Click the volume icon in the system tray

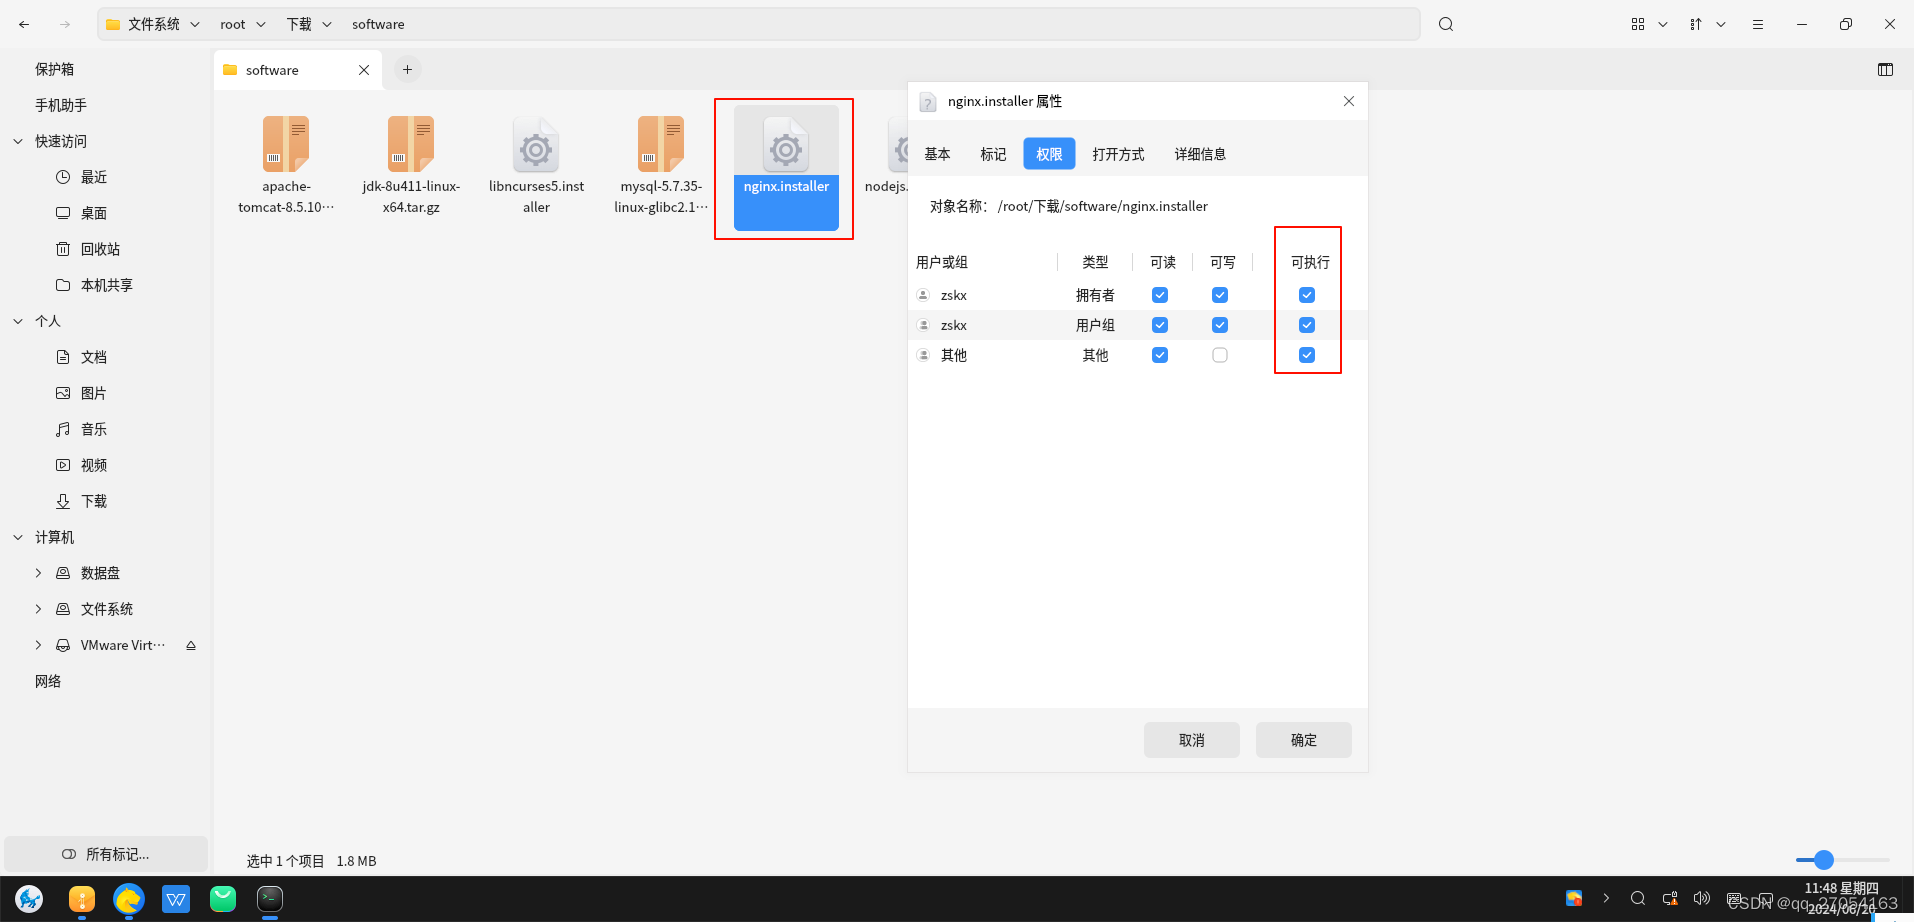click(1703, 899)
